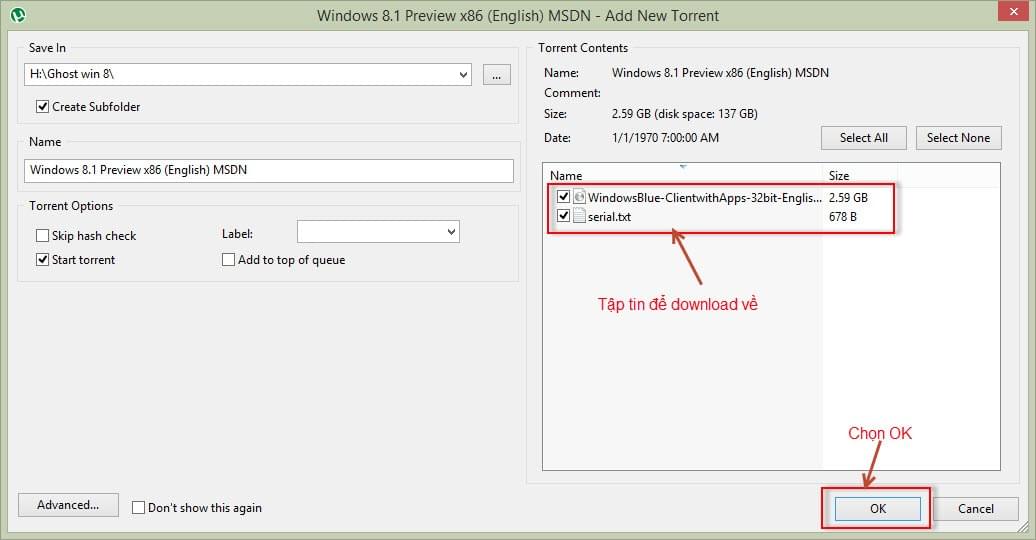Enable Skip hash check
The height and width of the screenshot is (540, 1036).
[x=42, y=235]
